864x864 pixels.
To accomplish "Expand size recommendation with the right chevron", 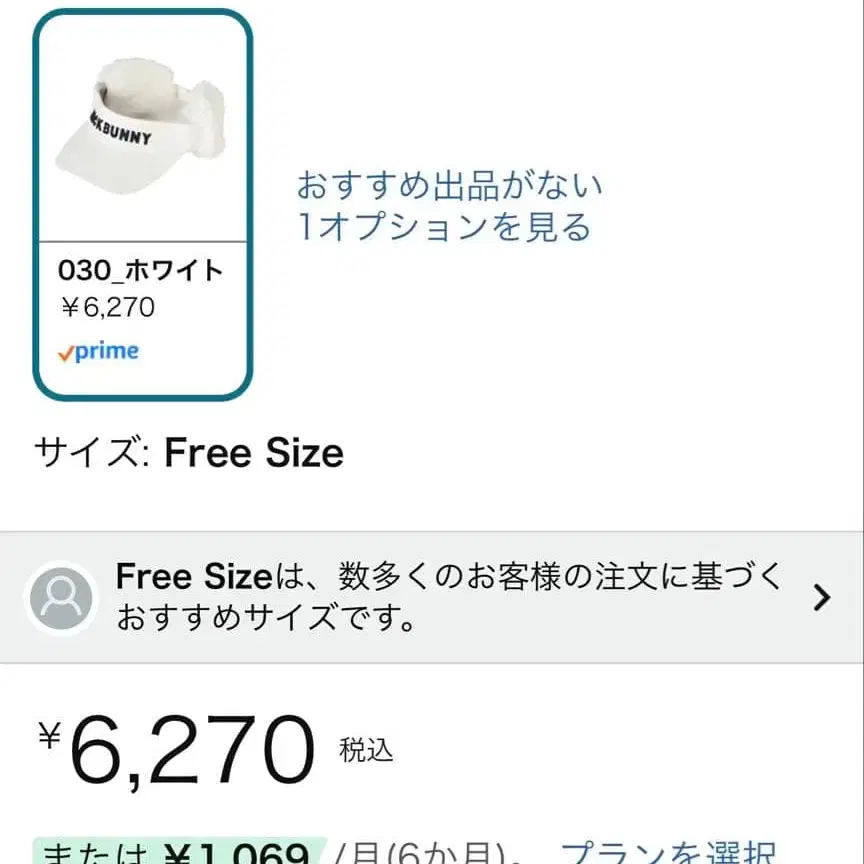I will [x=821, y=598].
